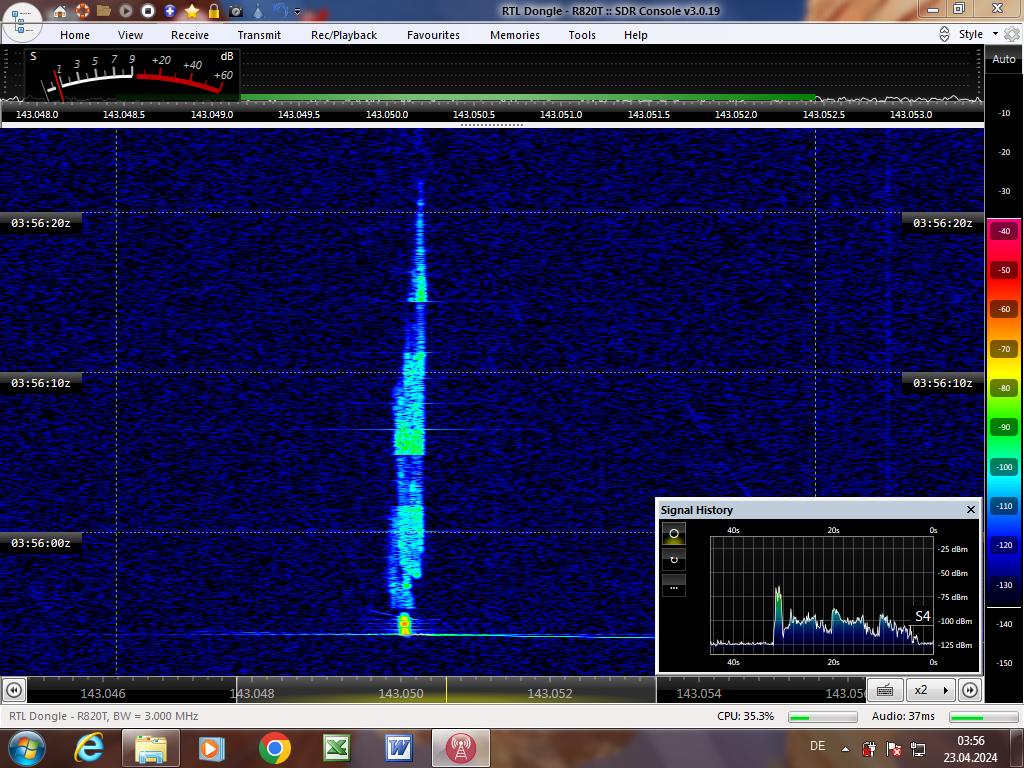Click the -90 green label on colour scale
1024x768 pixels.
[x=1004, y=427]
